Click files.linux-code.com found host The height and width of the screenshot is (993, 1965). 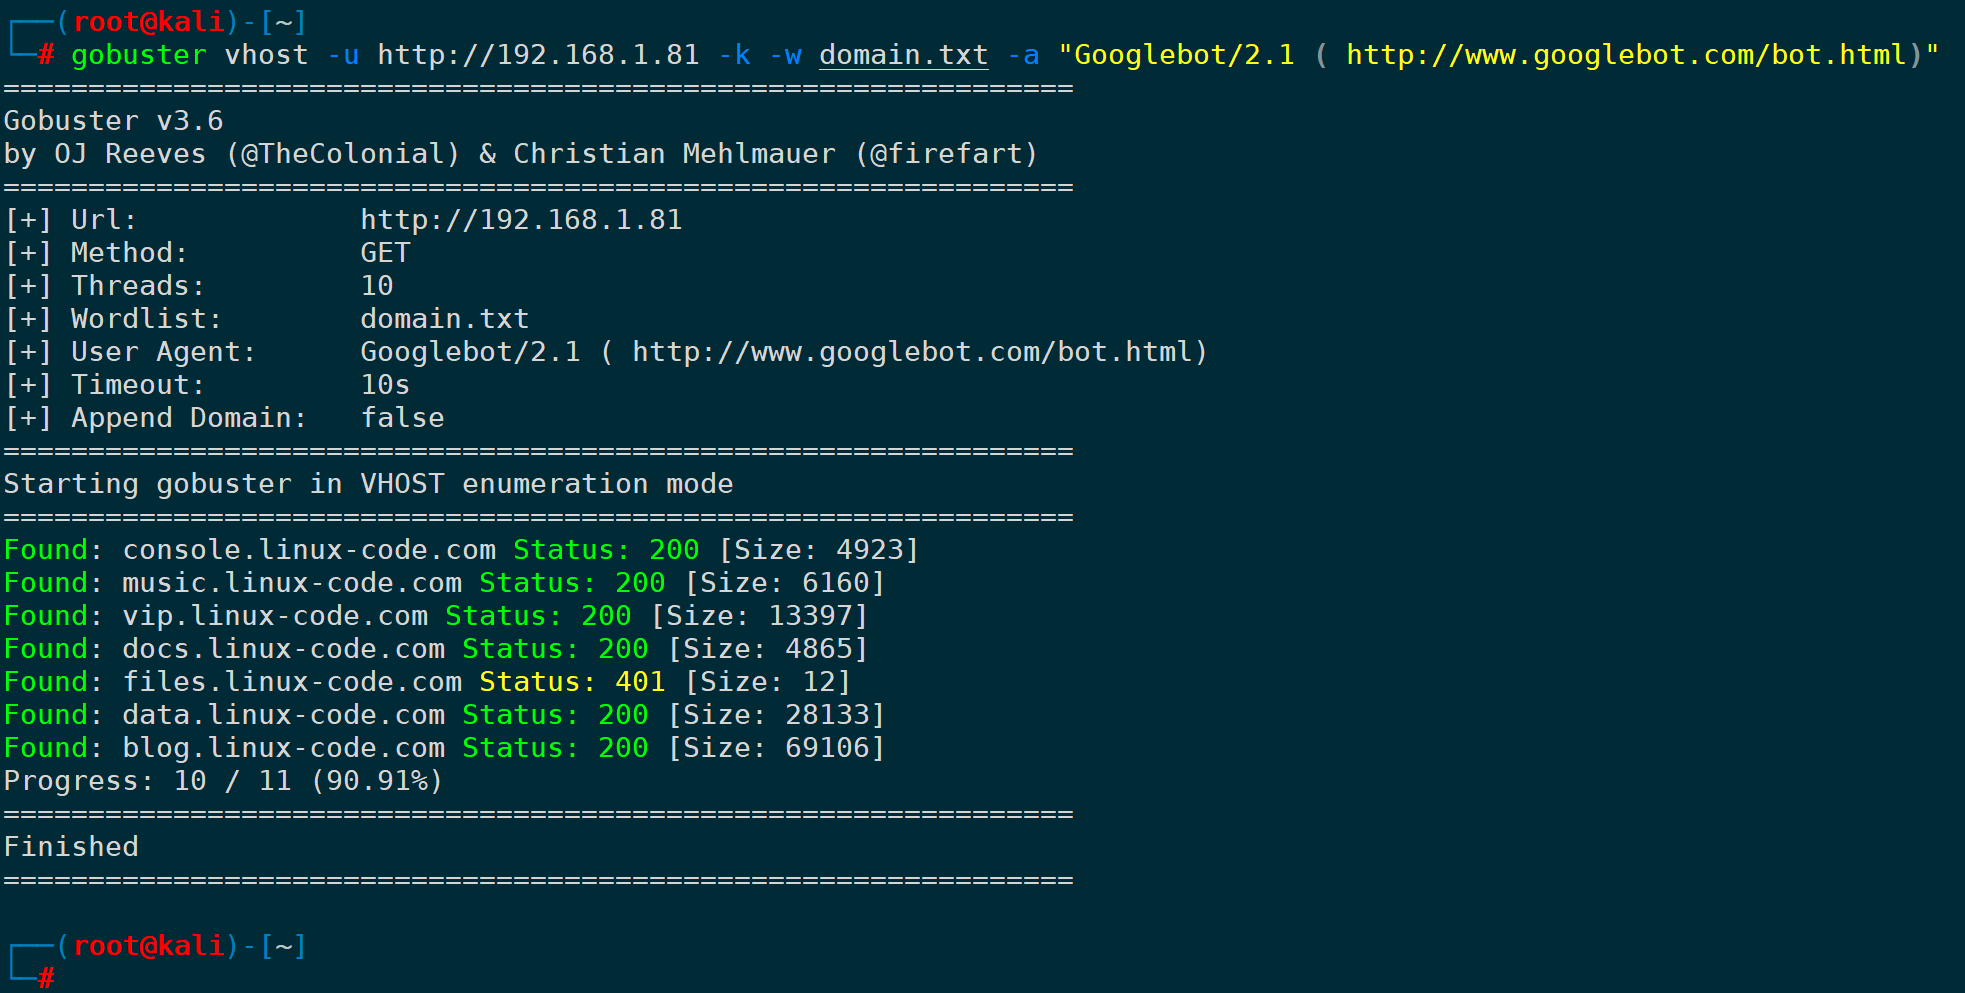pyautogui.click(x=292, y=682)
